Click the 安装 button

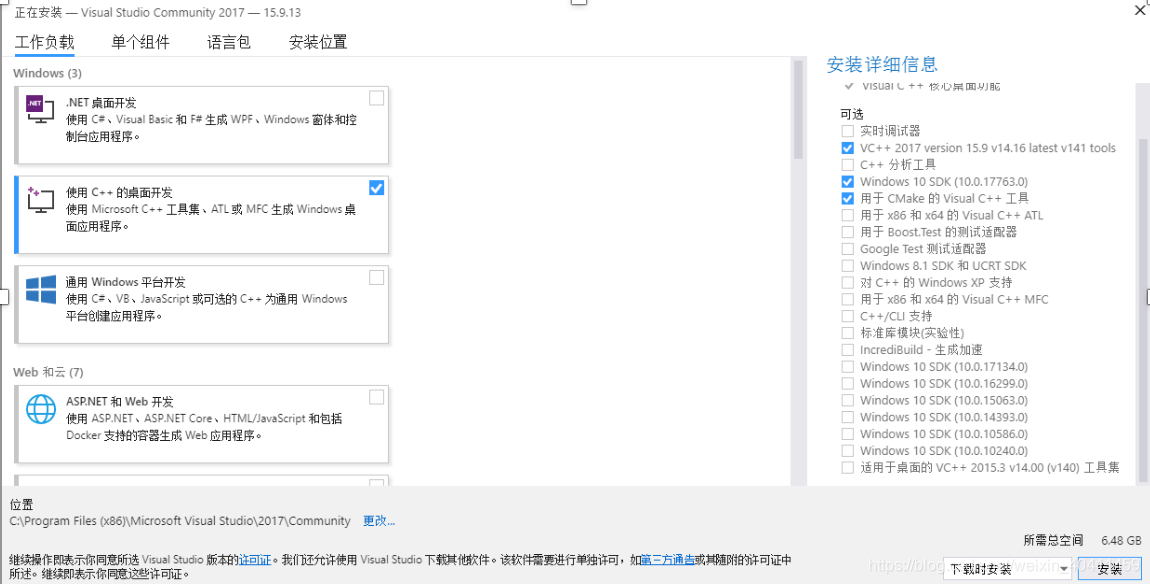point(1110,569)
